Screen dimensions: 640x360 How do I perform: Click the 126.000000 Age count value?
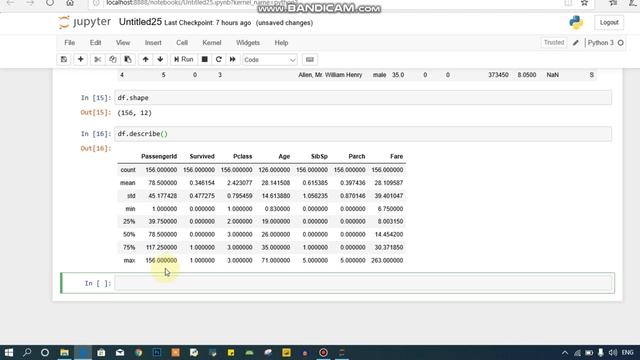point(274,170)
